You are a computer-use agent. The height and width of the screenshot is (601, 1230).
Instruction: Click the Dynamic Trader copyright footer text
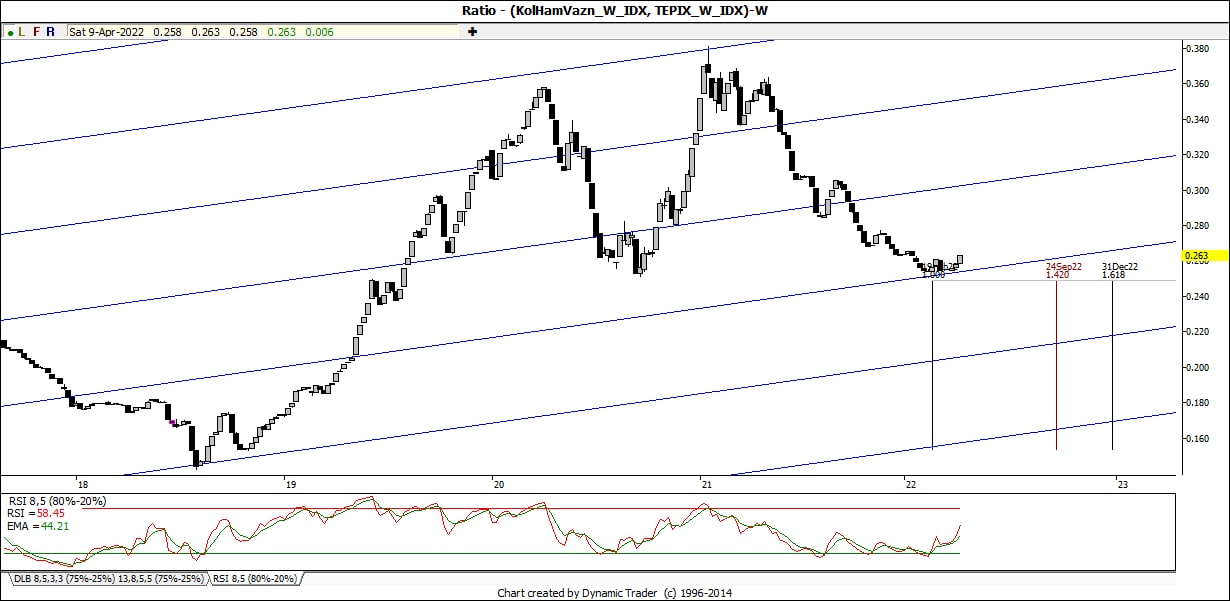coord(615,593)
